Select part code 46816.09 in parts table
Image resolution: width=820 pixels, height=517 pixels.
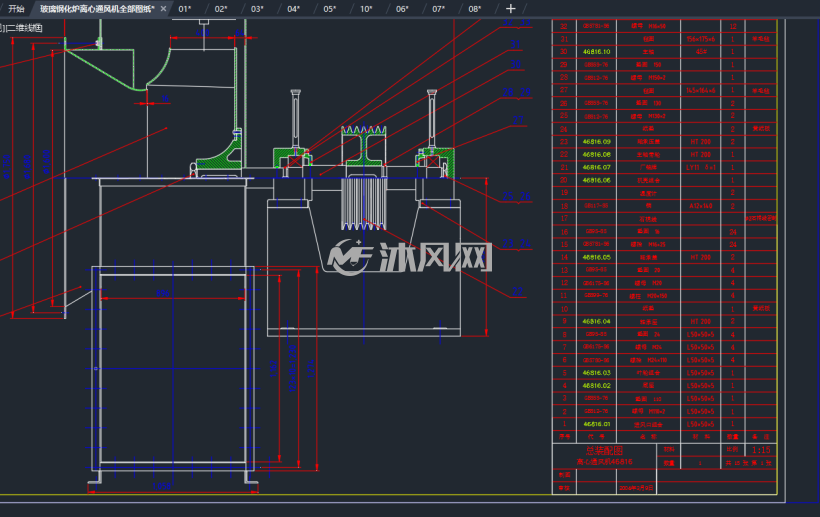[x=596, y=142]
